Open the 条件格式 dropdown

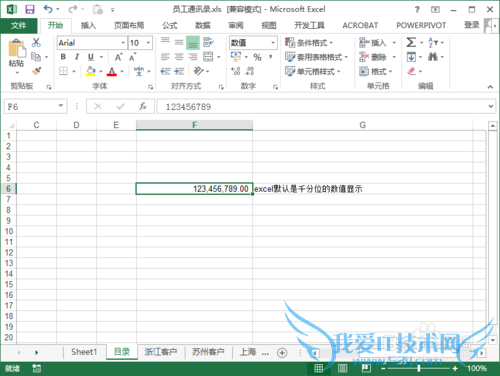(309, 43)
